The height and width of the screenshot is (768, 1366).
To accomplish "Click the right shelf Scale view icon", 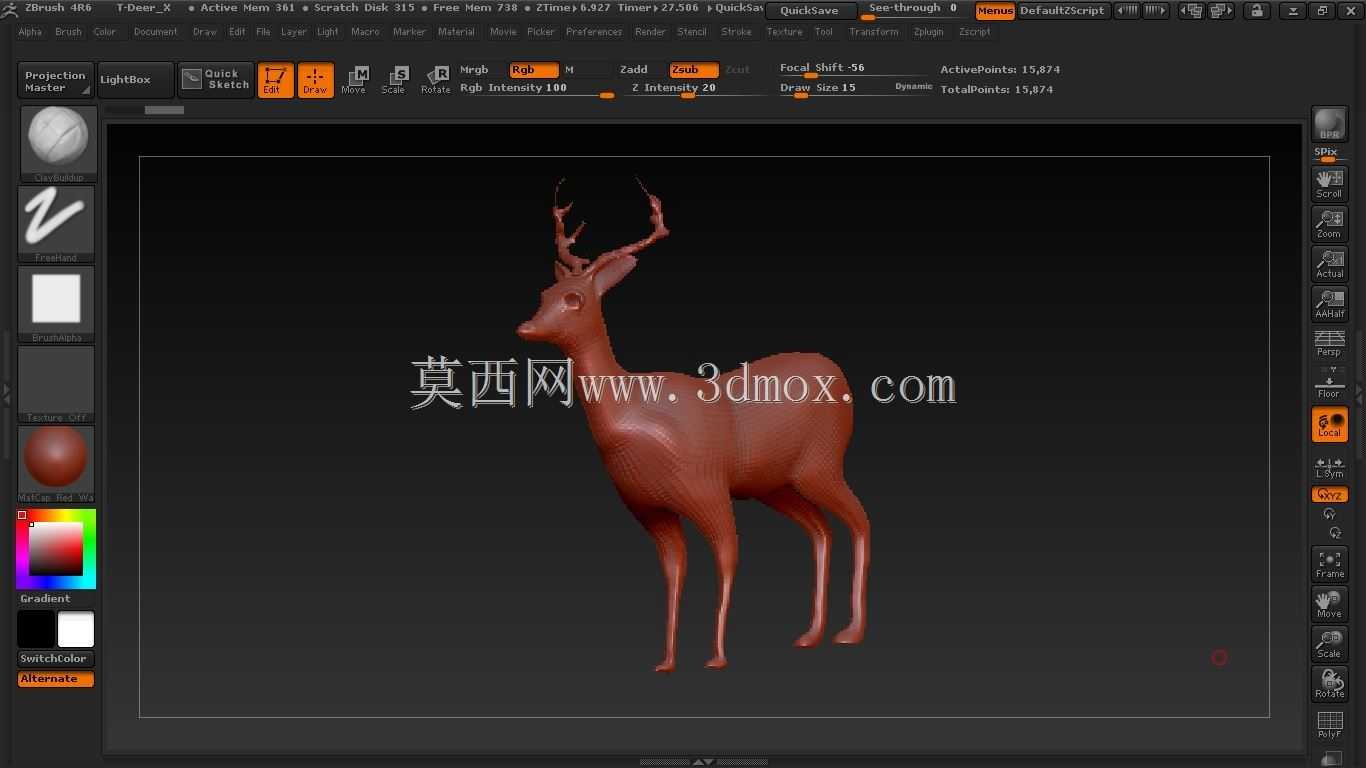I will tap(1329, 644).
